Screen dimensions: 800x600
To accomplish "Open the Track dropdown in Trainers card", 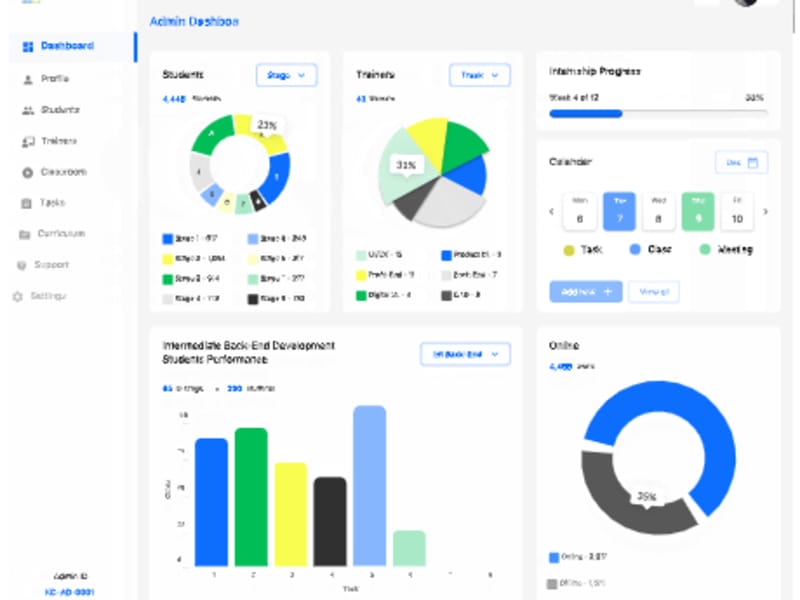I will 480,75.
